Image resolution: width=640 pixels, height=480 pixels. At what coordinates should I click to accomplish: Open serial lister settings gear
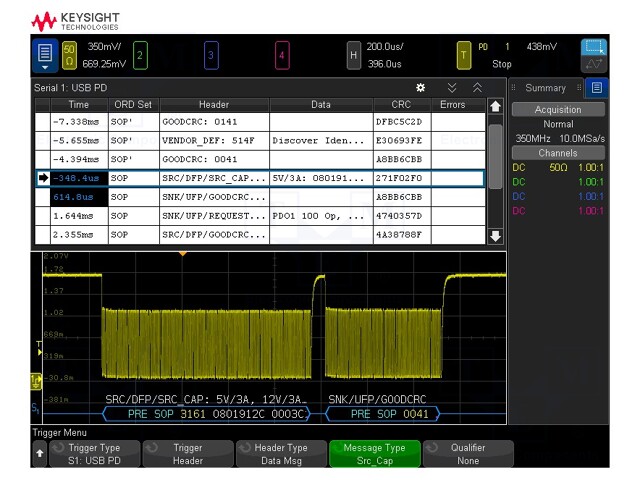[420, 87]
